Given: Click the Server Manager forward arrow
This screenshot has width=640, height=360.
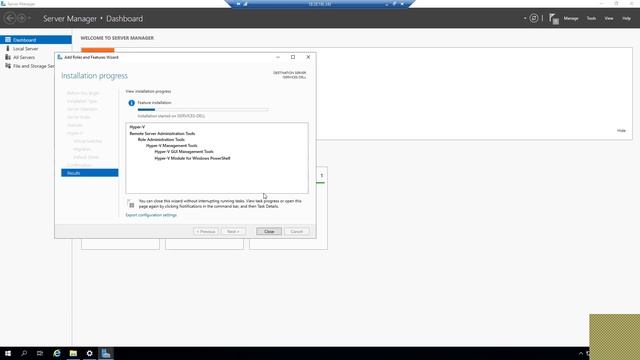Looking at the screenshot, I should [x=21, y=18].
